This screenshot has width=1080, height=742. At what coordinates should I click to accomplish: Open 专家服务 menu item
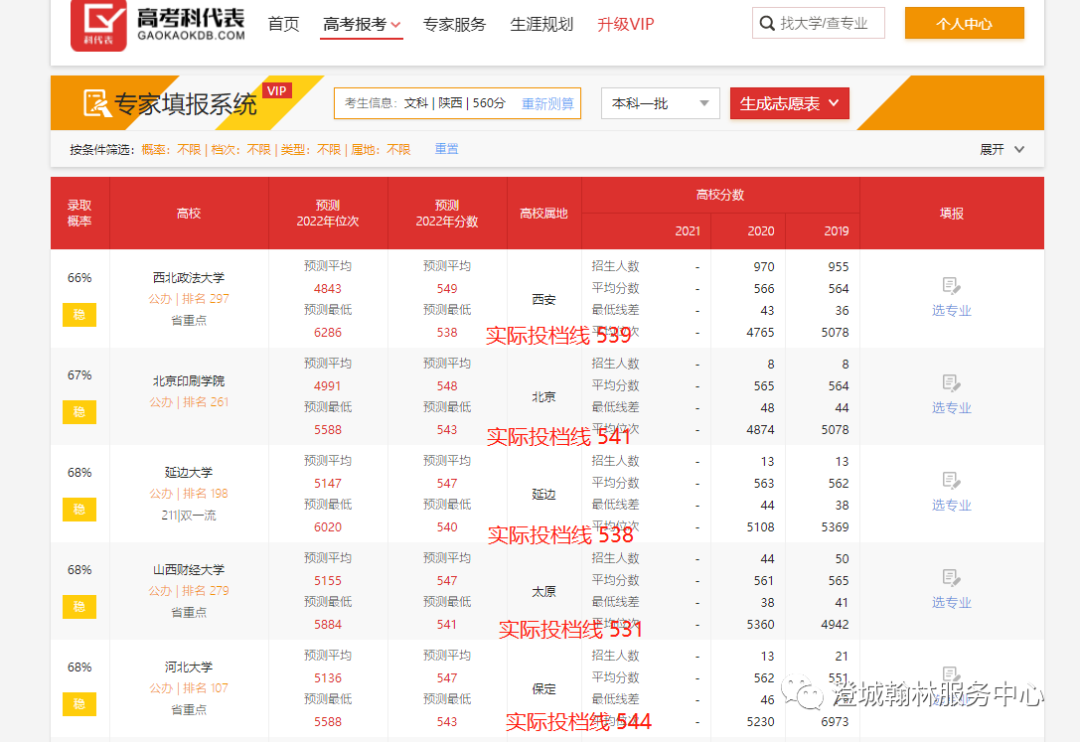tap(455, 25)
